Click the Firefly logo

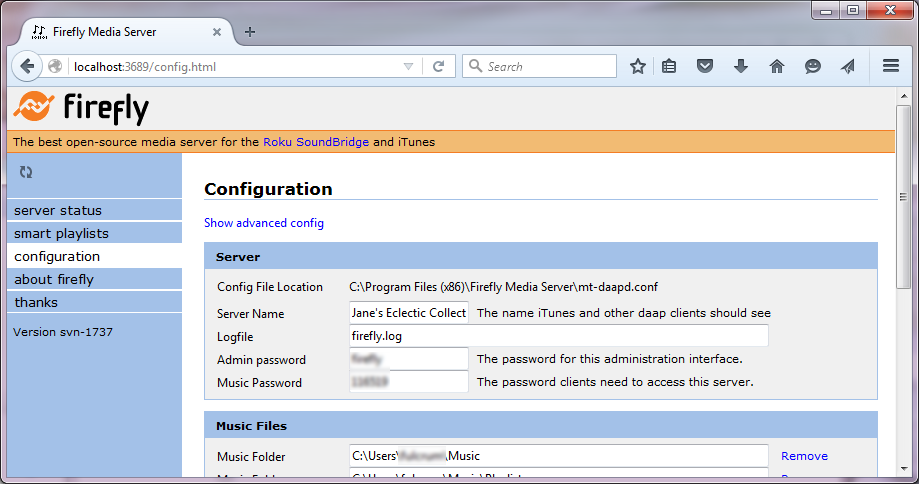(80, 107)
